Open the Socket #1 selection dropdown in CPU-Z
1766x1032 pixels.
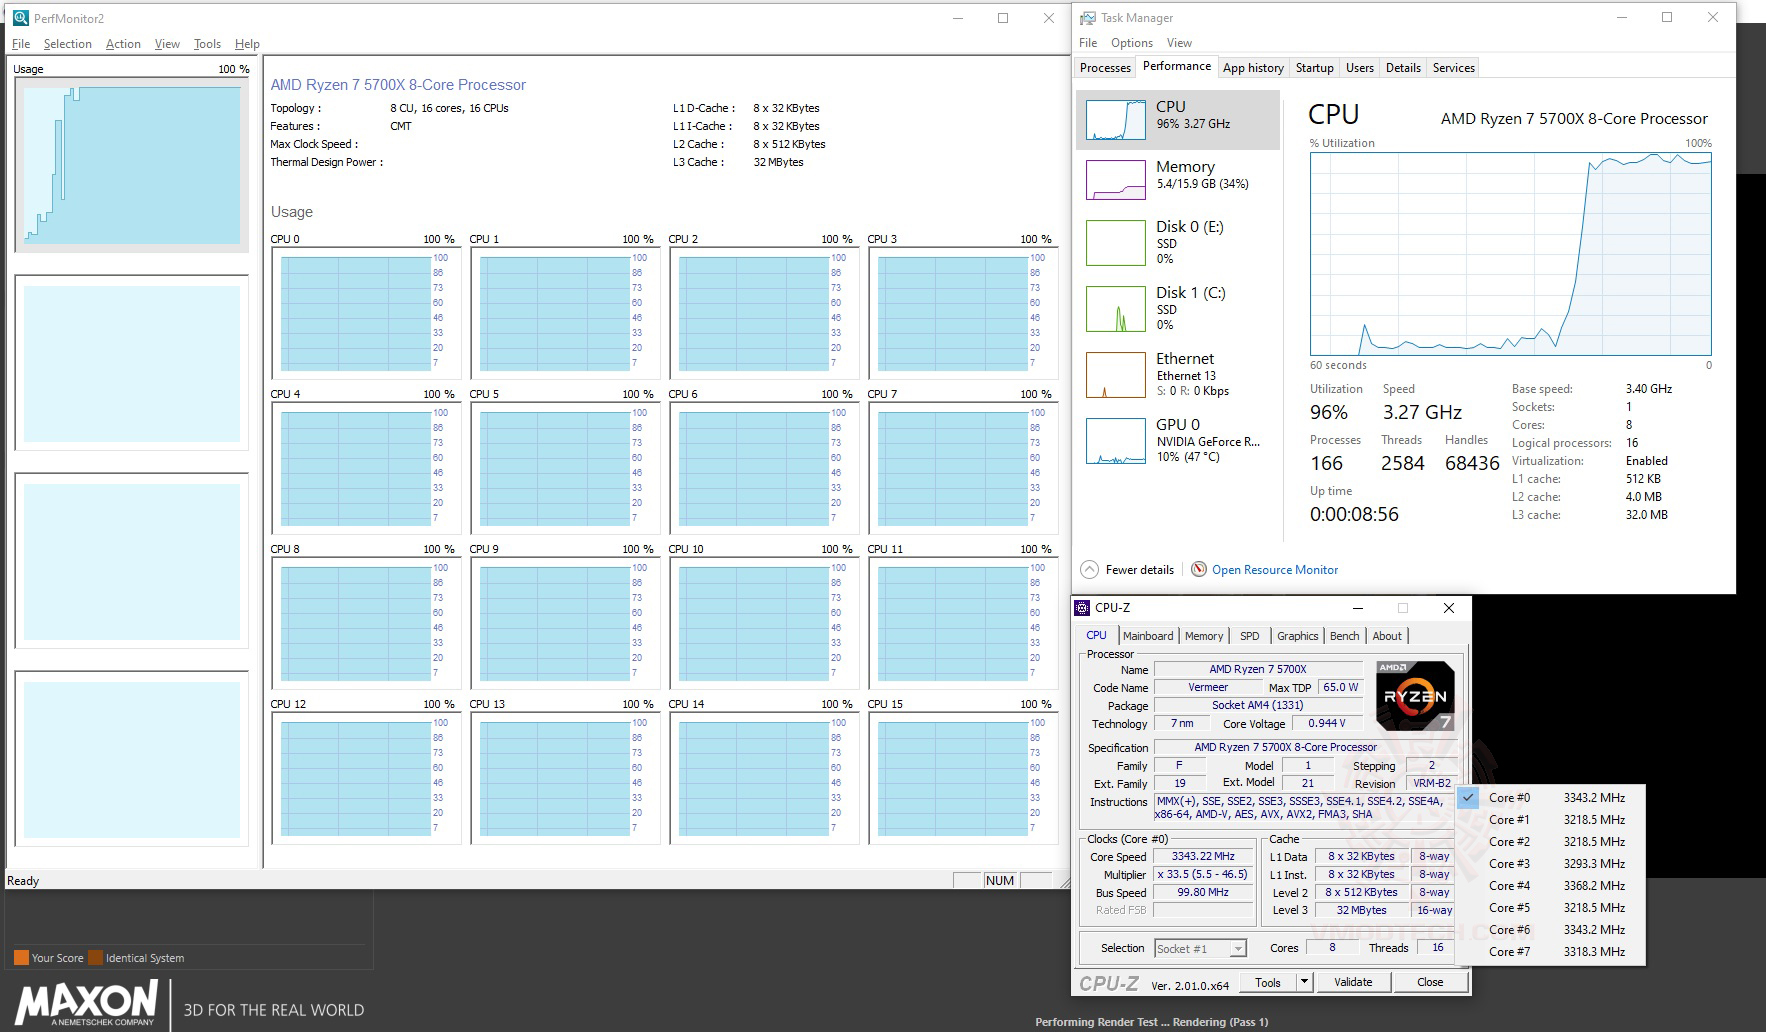[1201, 949]
